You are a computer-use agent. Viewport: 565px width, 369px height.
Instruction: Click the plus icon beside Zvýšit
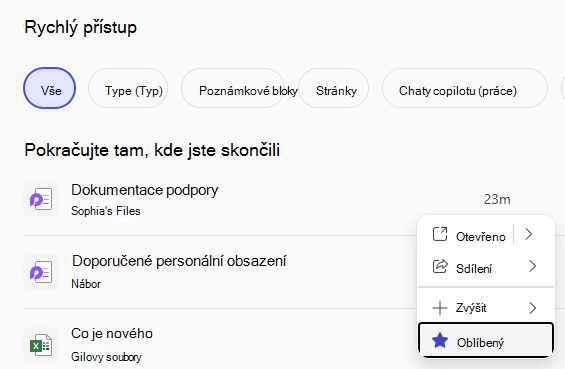click(440, 308)
